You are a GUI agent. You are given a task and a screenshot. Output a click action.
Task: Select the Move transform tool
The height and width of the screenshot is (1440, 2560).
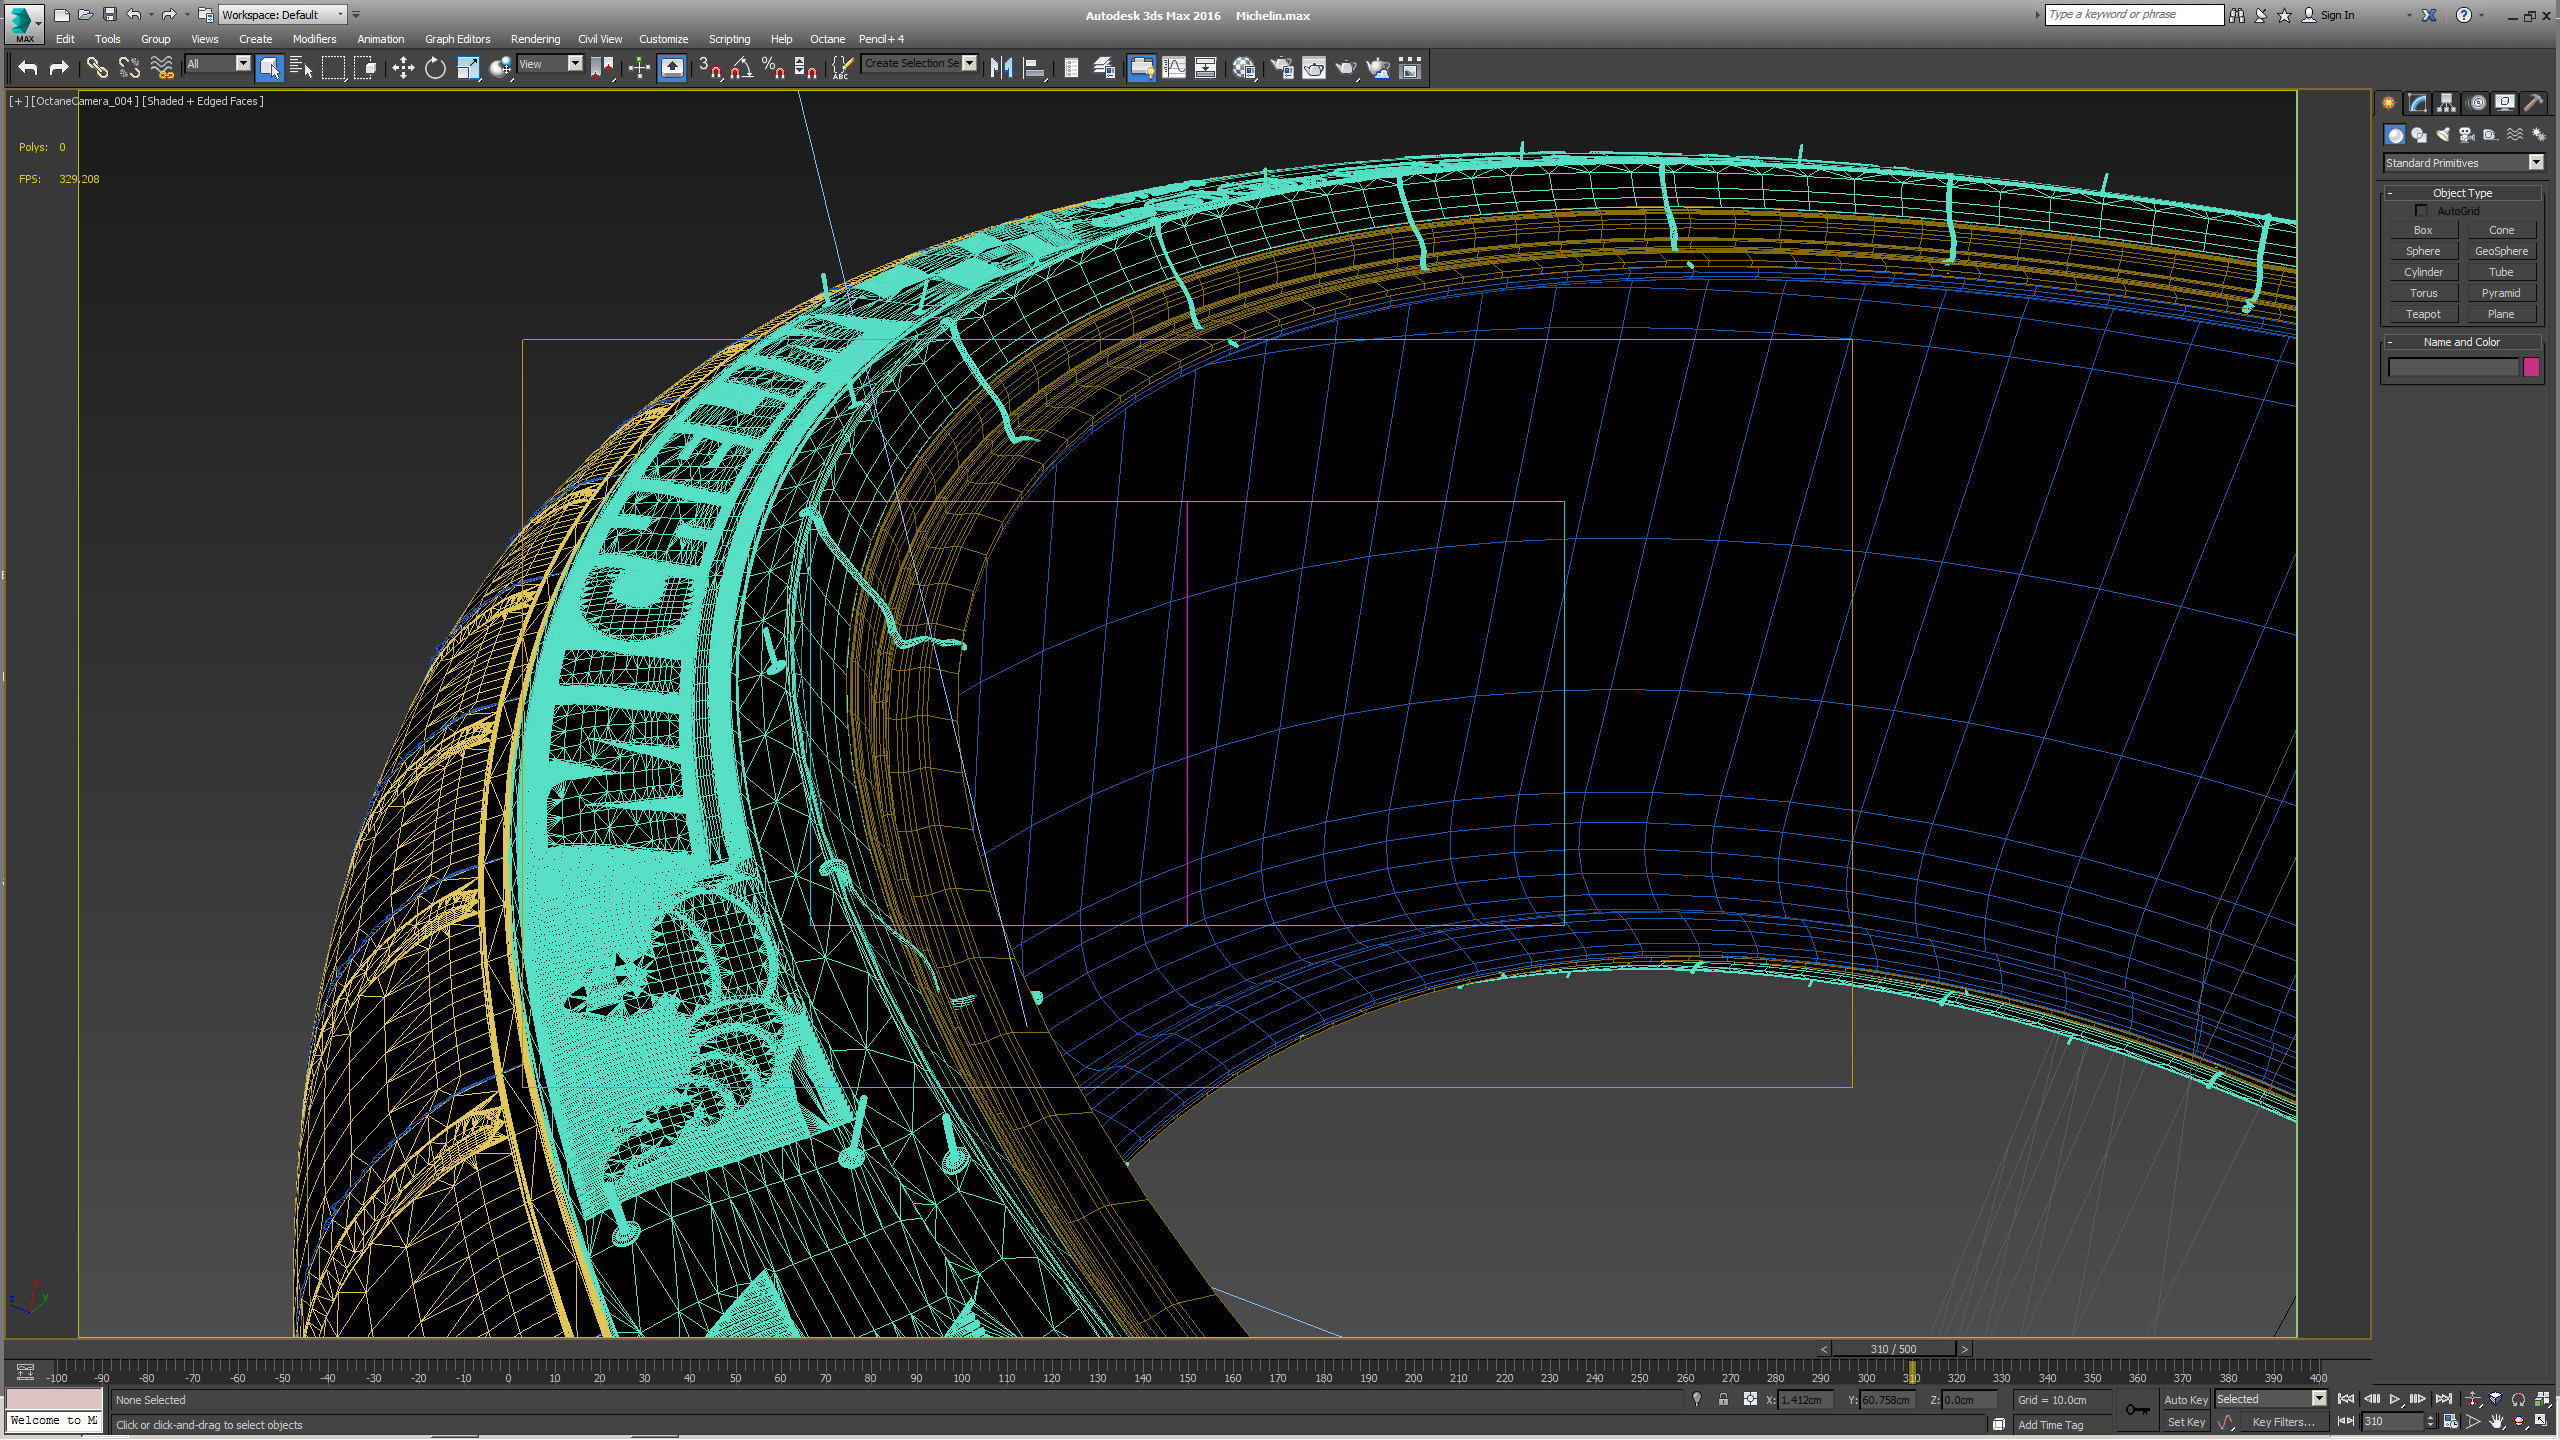pyautogui.click(x=403, y=68)
